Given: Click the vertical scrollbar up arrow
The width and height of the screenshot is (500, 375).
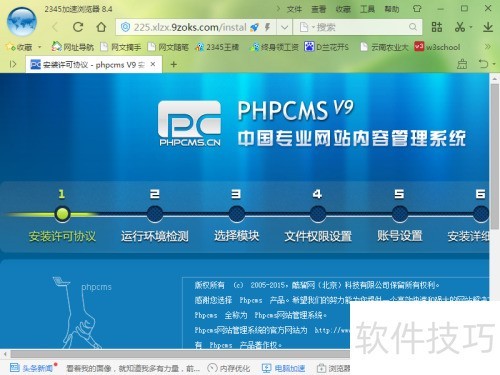Looking at the screenshot, I should (495, 78).
